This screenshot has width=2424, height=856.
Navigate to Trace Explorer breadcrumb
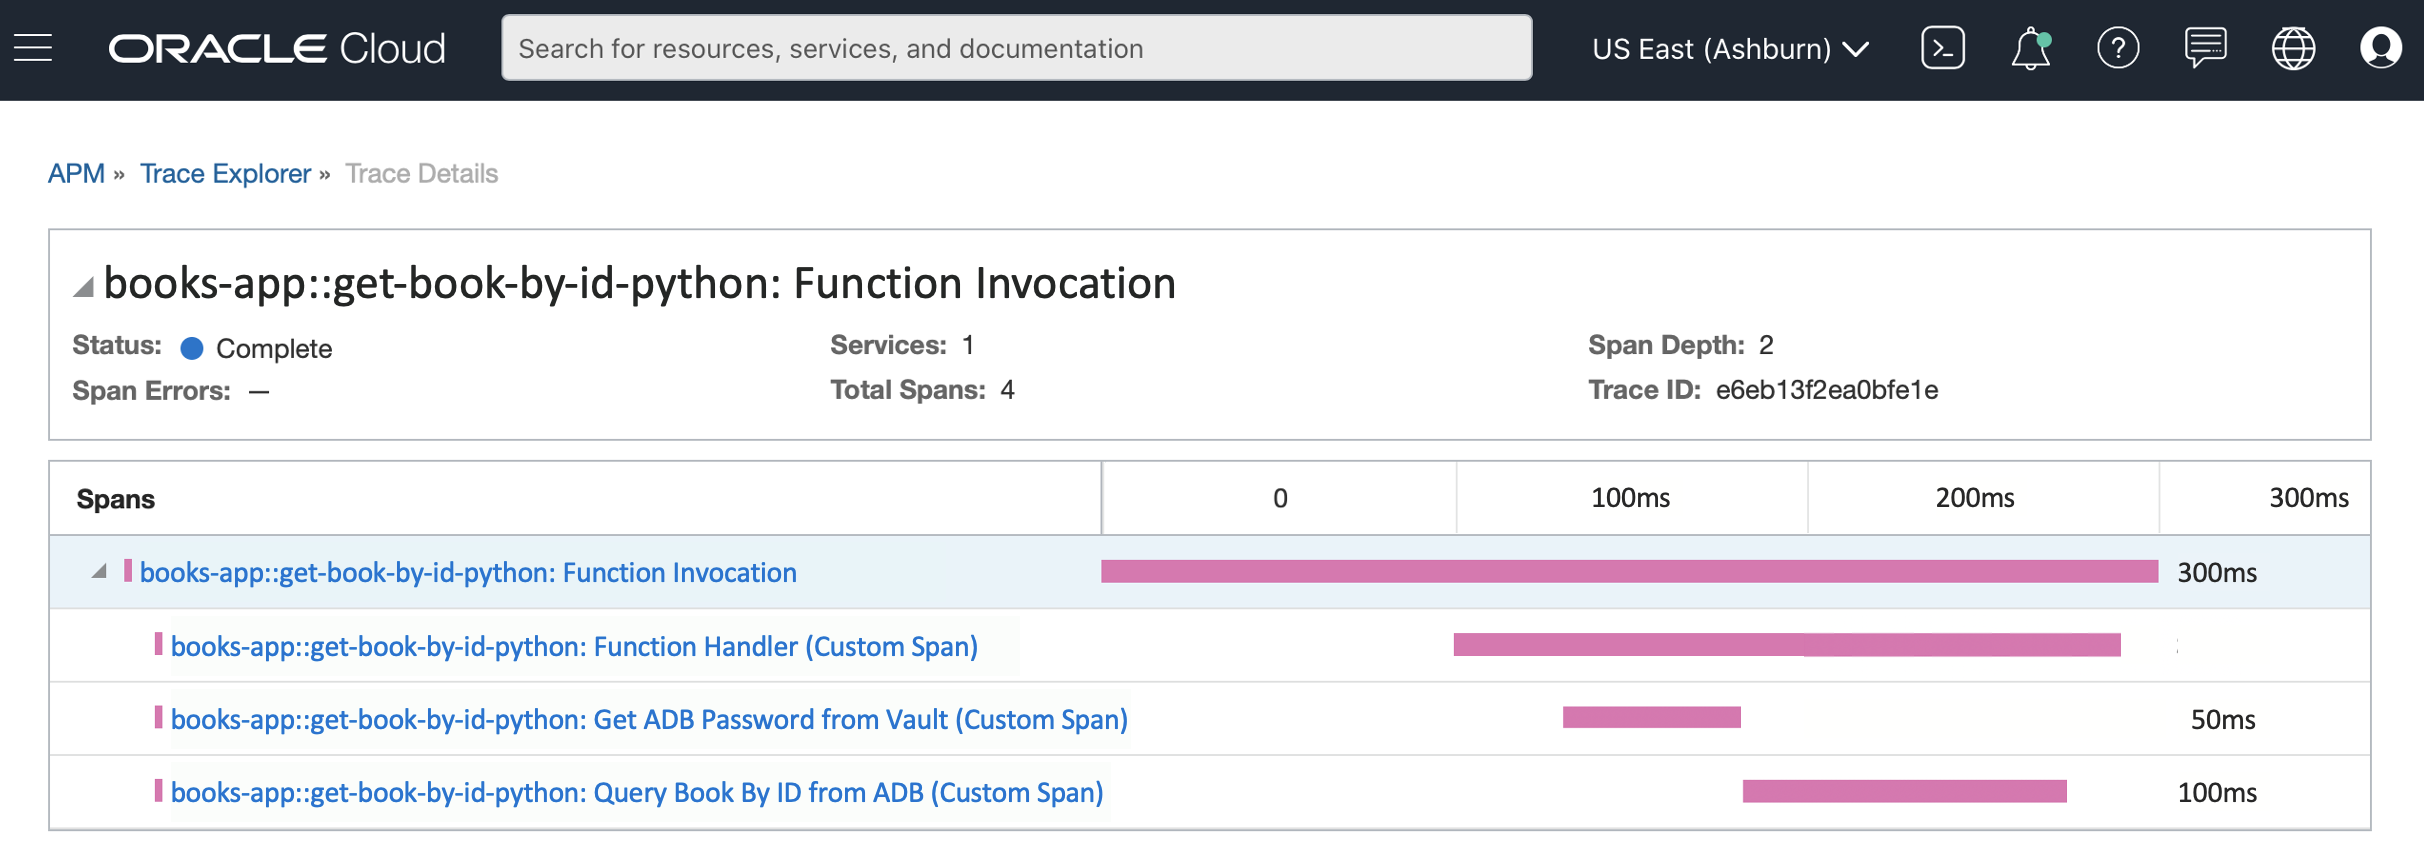[x=225, y=174]
